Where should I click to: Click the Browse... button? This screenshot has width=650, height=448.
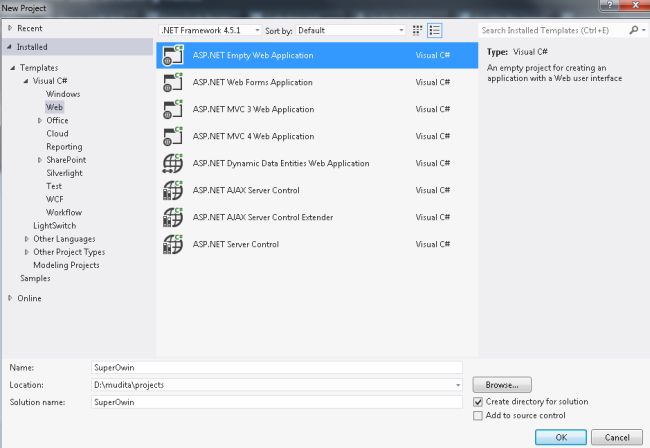click(502, 385)
